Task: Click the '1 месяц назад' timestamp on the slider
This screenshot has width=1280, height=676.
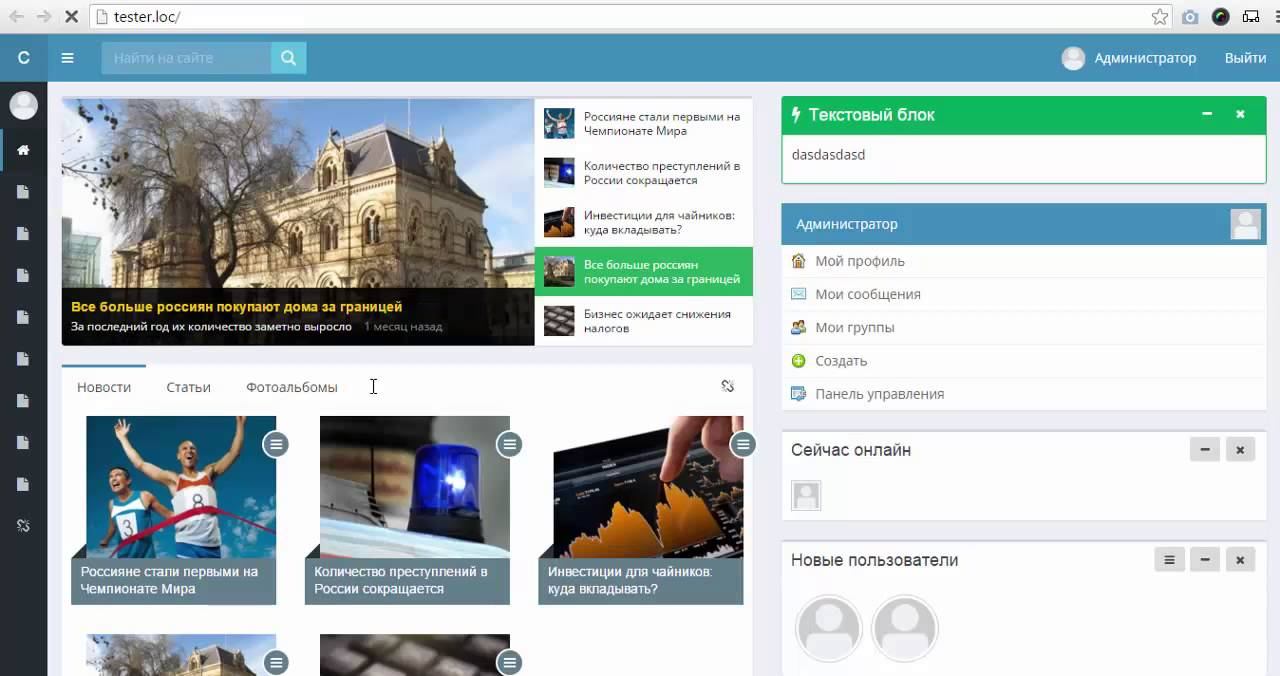Action: point(403,327)
